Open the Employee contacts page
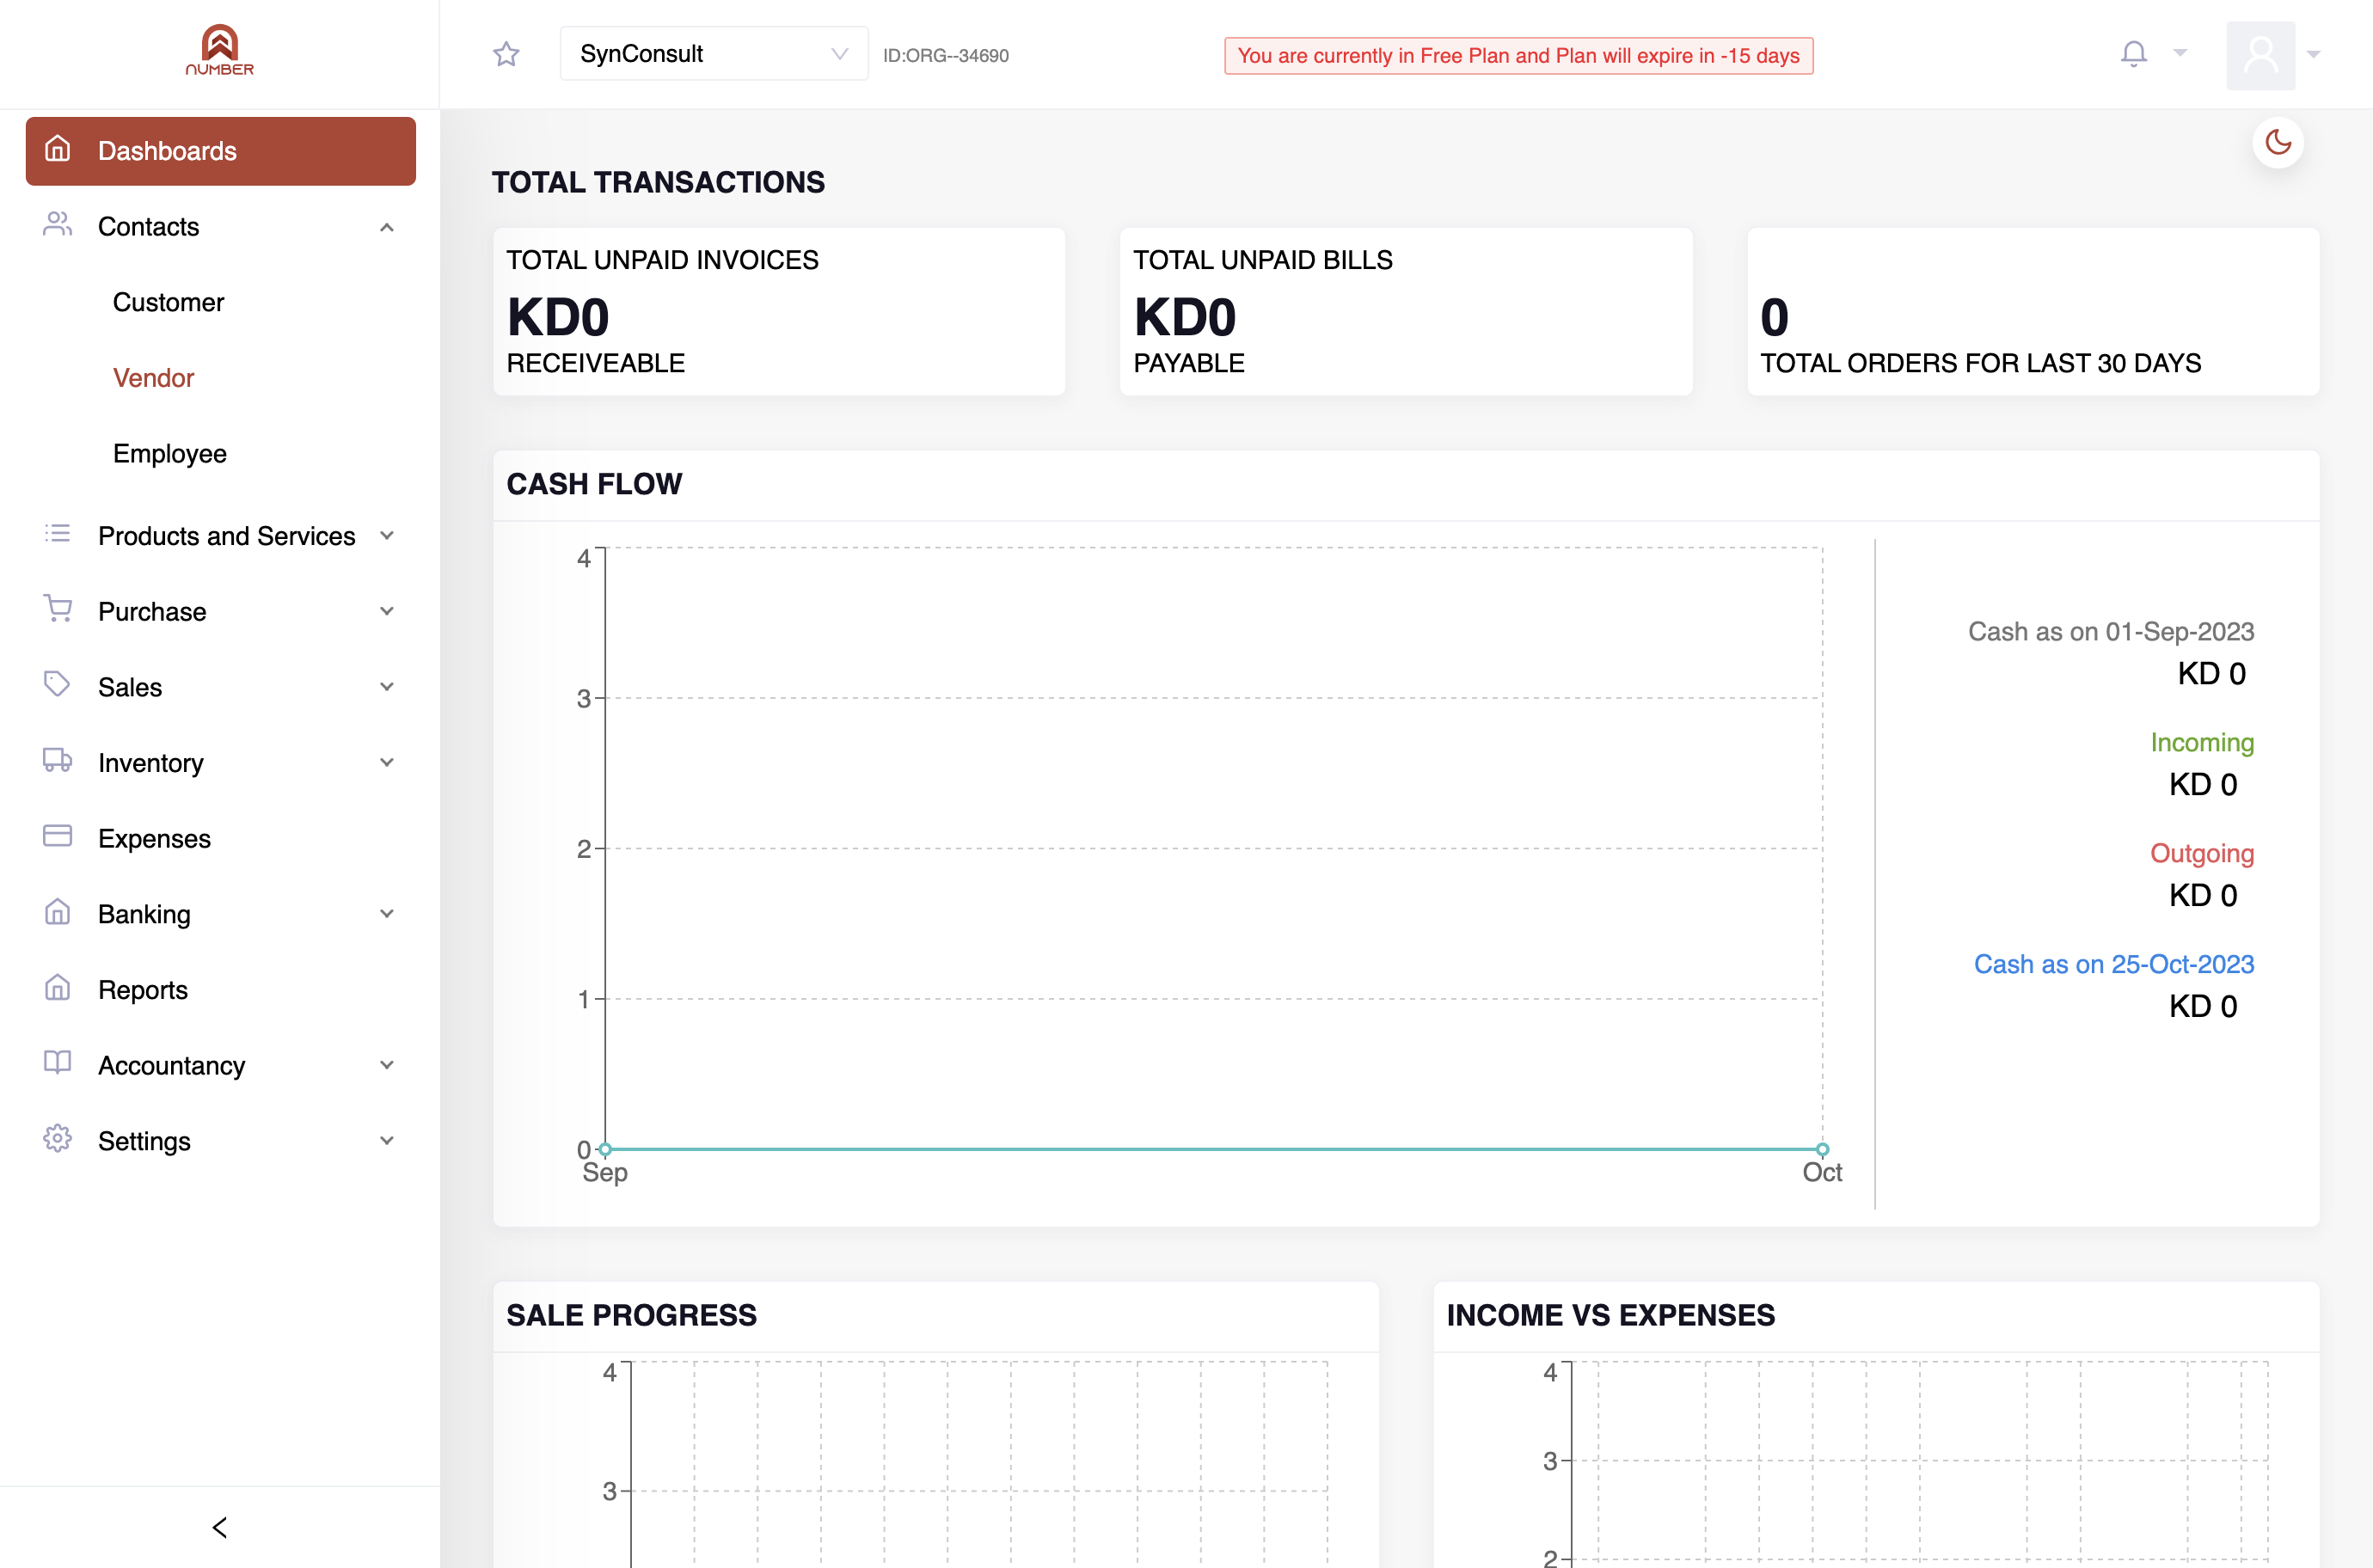This screenshot has width=2373, height=1568. pos(170,454)
